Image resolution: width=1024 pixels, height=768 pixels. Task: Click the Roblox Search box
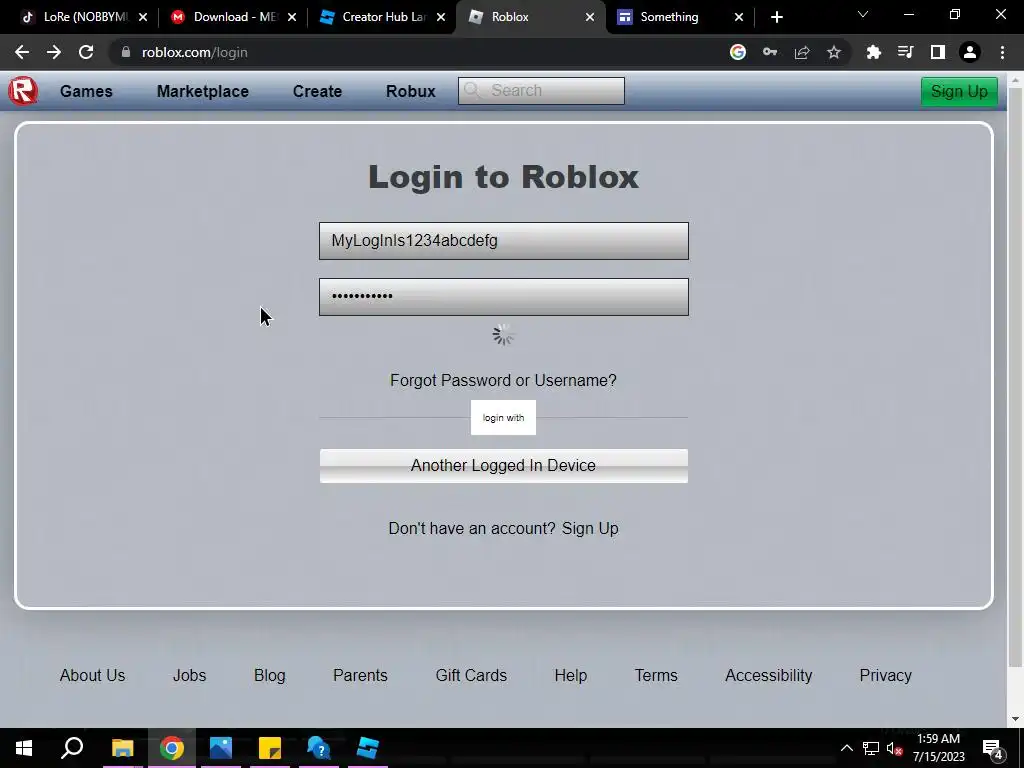pos(541,91)
